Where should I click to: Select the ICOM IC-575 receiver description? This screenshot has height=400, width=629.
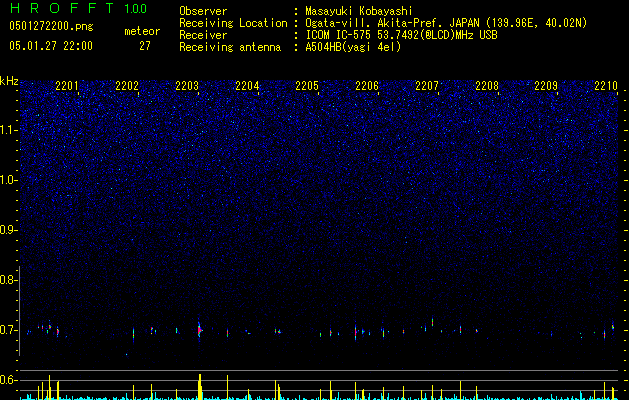click(401, 35)
